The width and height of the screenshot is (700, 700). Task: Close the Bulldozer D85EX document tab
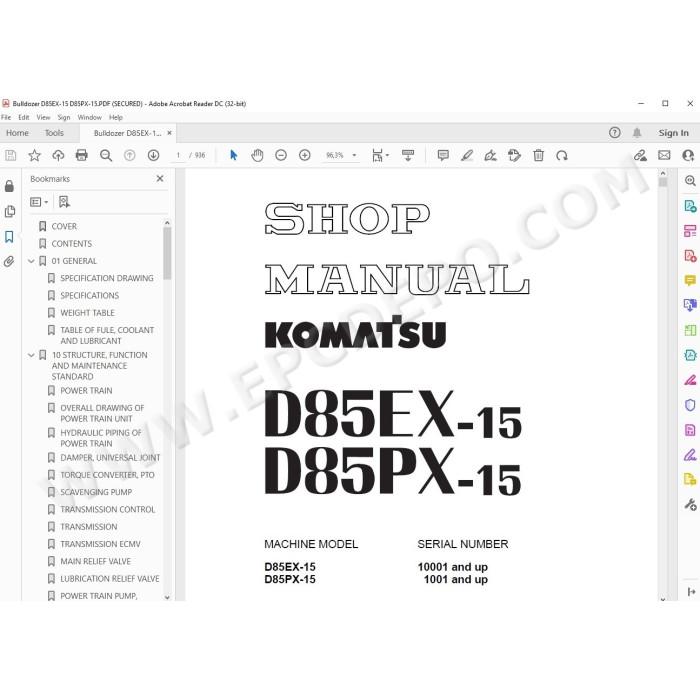[x=169, y=133]
